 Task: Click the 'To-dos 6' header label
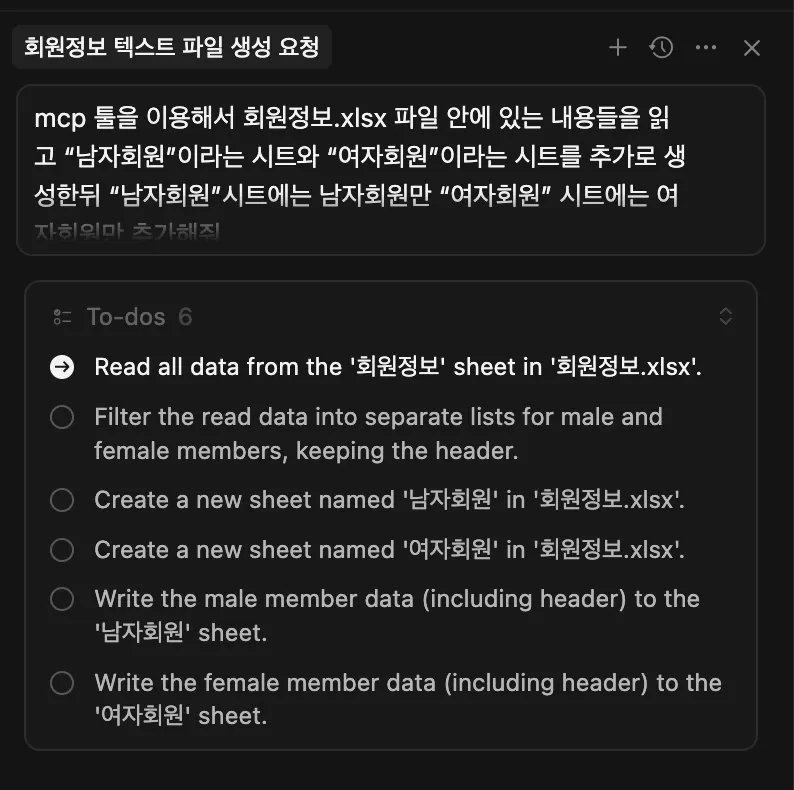139,317
